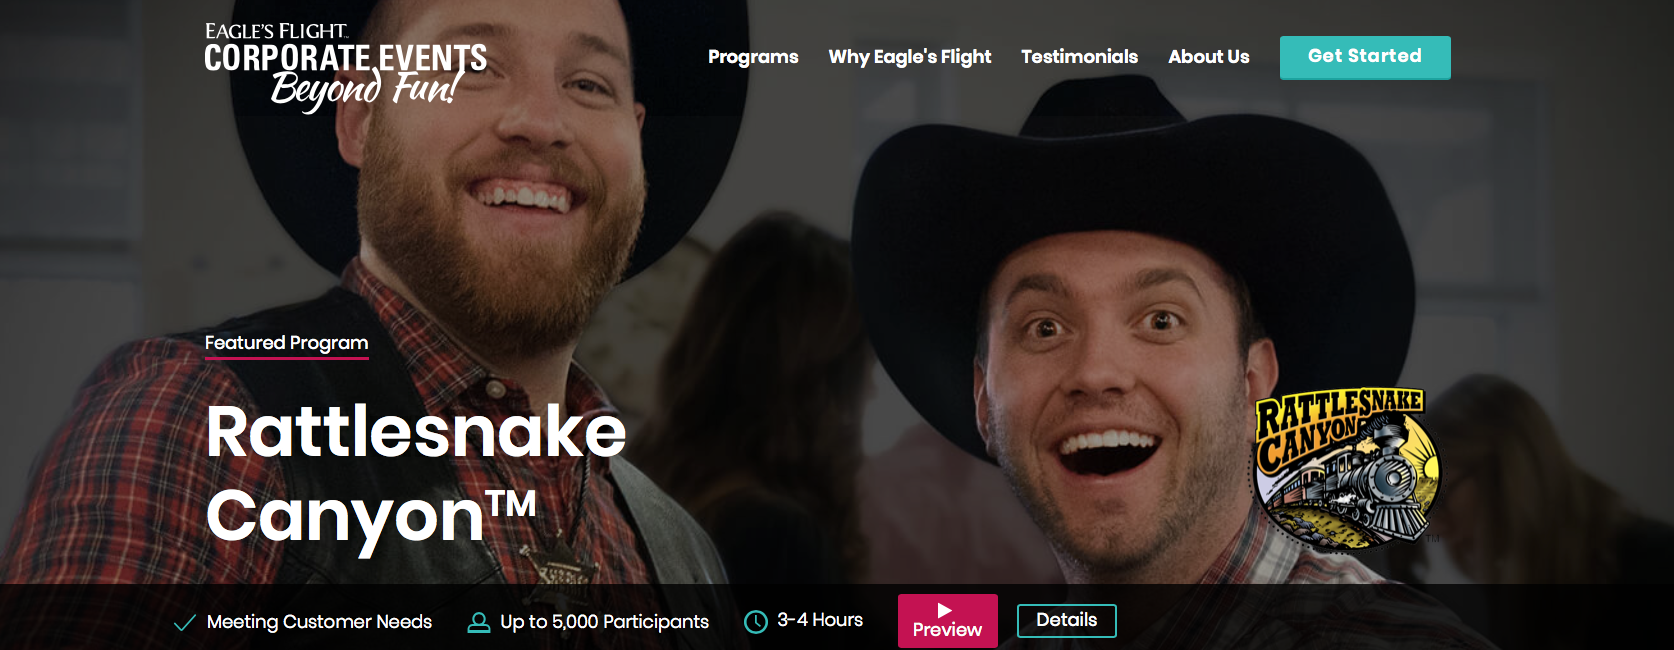Open Details for Rattlesnake Canyon
1674x650 pixels.
point(1067,620)
